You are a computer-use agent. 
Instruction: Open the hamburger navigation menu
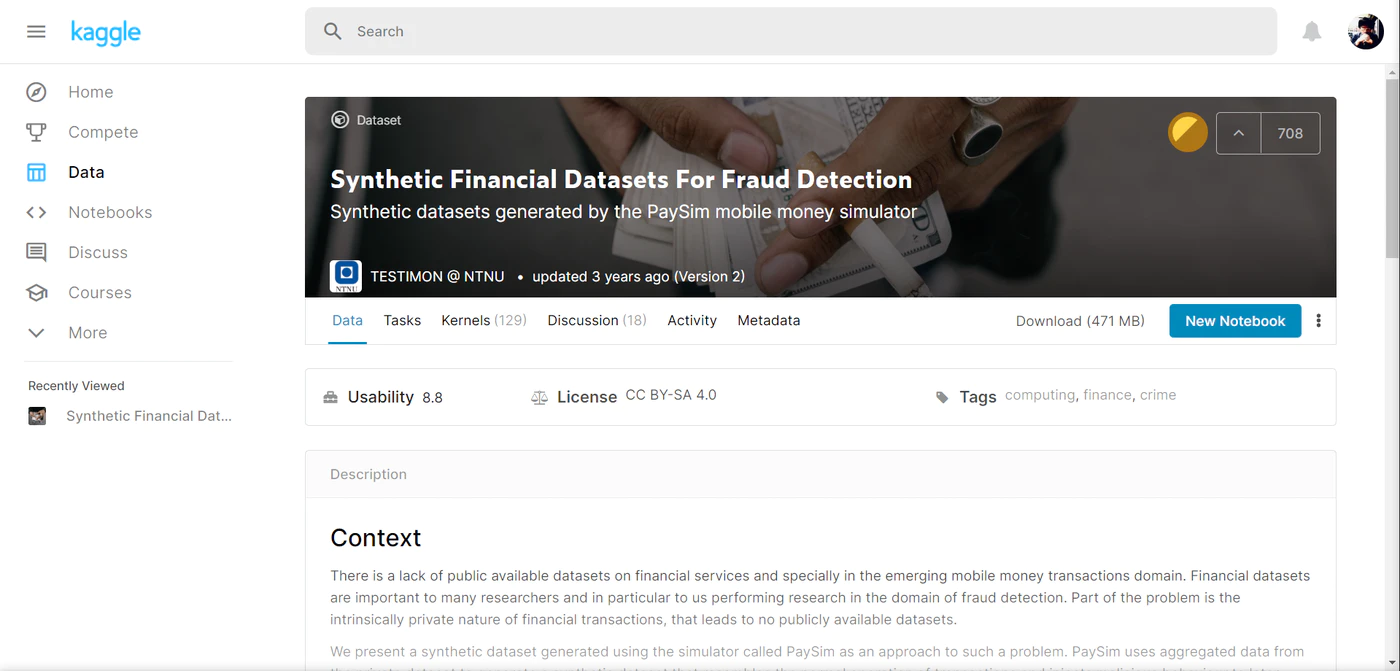(x=36, y=32)
